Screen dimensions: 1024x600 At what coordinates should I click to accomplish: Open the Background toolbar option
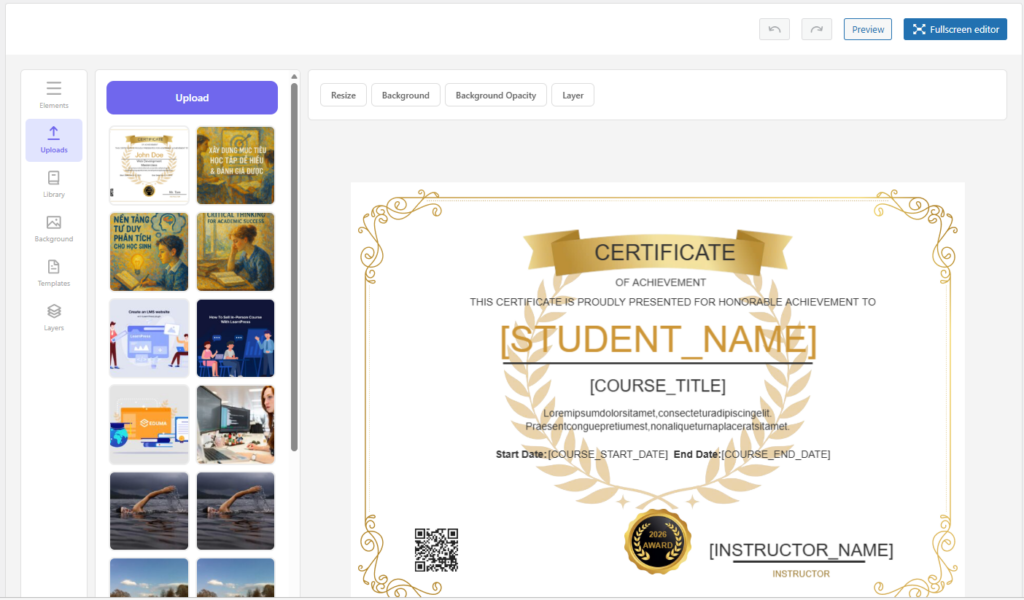click(405, 95)
